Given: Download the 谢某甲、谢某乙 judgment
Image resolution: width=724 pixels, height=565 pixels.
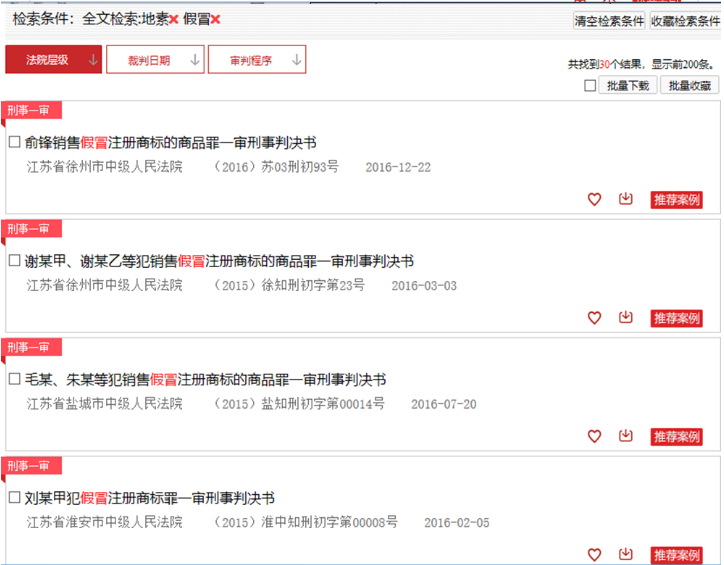Looking at the screenshot, I should 626,317.
